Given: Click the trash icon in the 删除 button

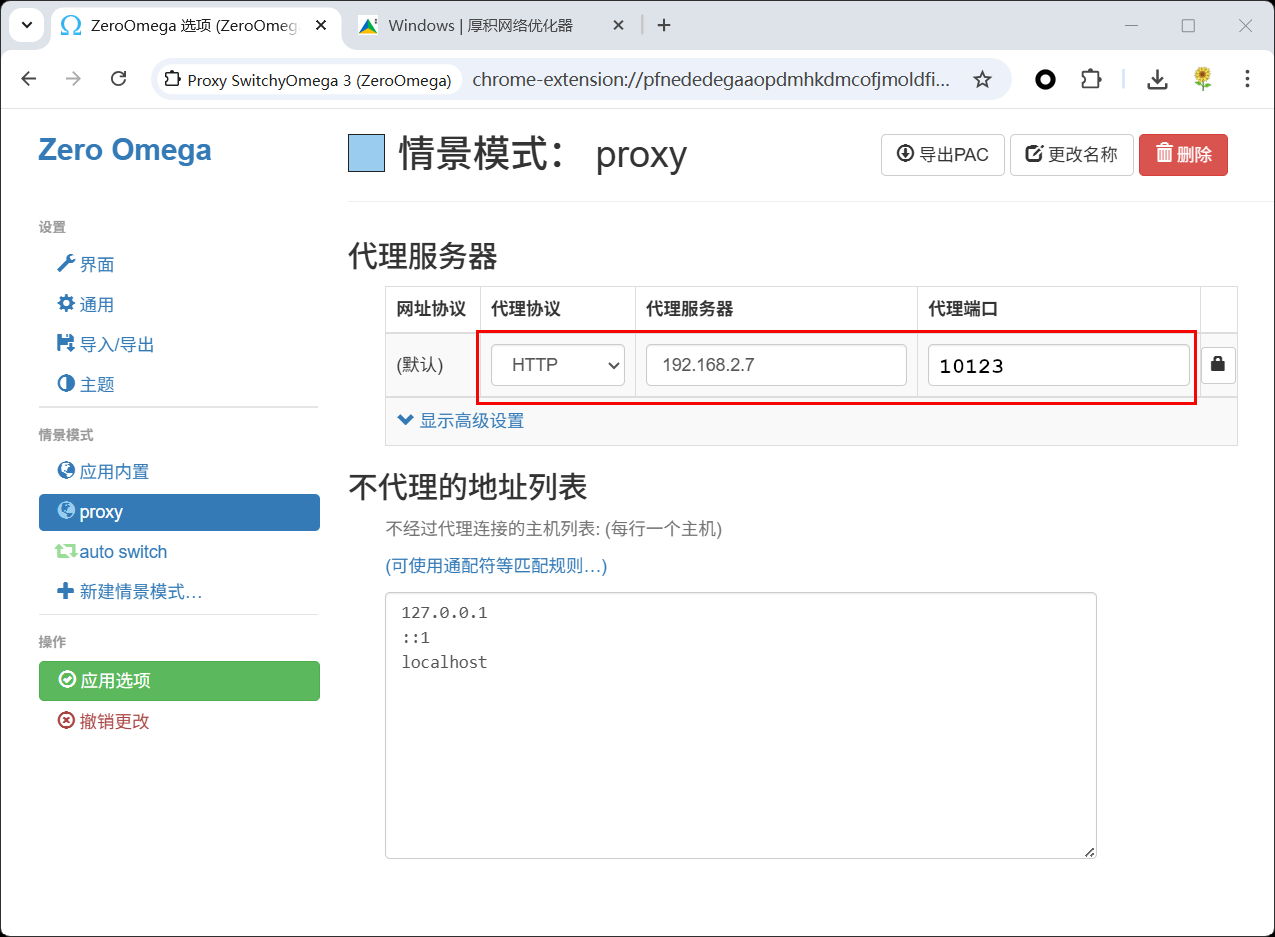Looking at the screenshot, I should point(1166,154).
